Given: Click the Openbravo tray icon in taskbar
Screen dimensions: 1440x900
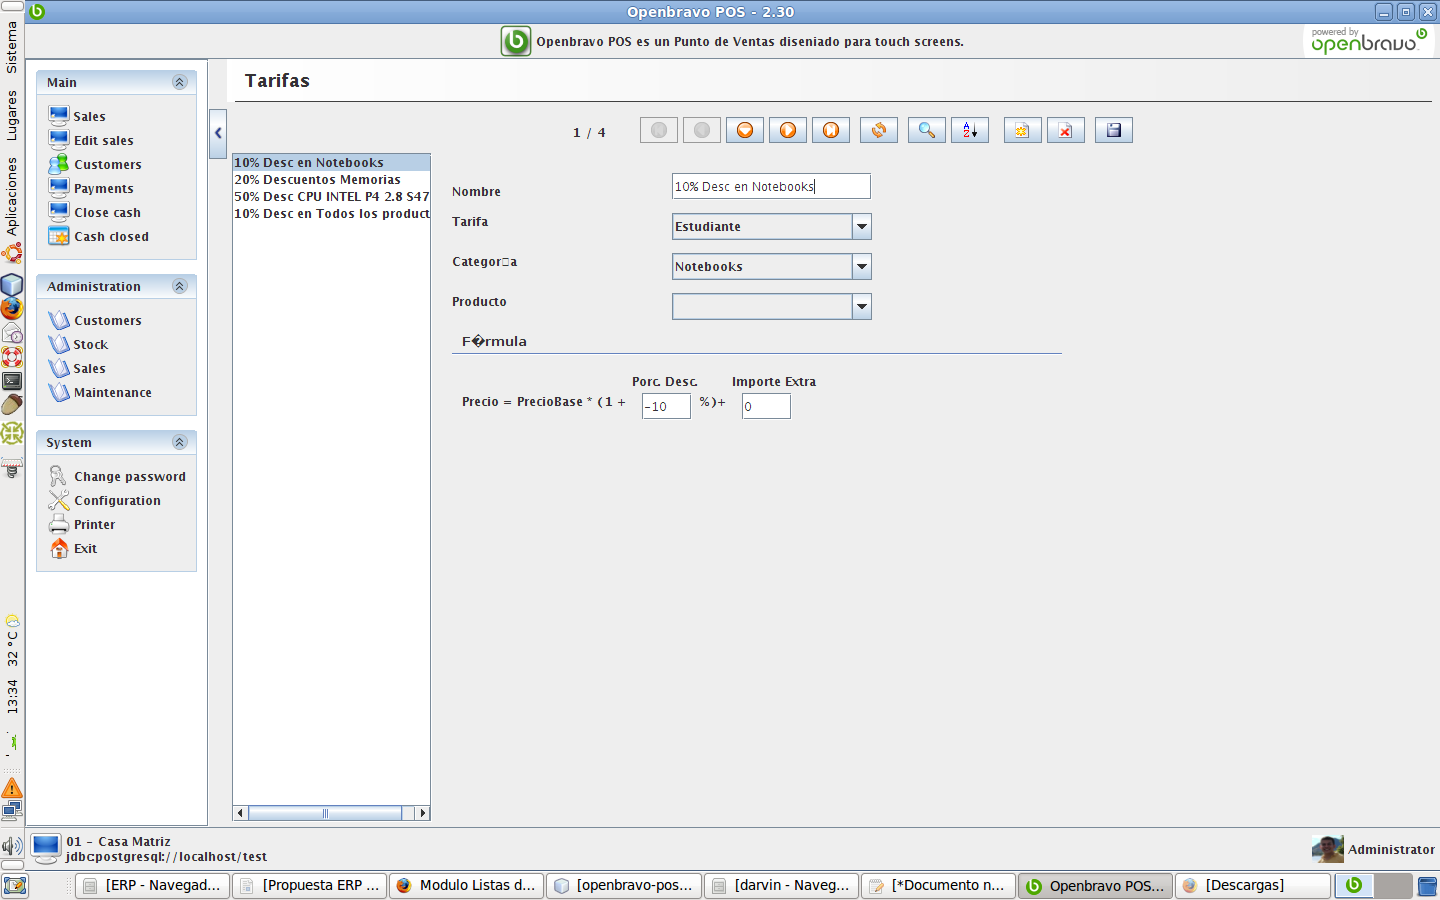Looking at the screenshot, I should tap(1354, 885).
